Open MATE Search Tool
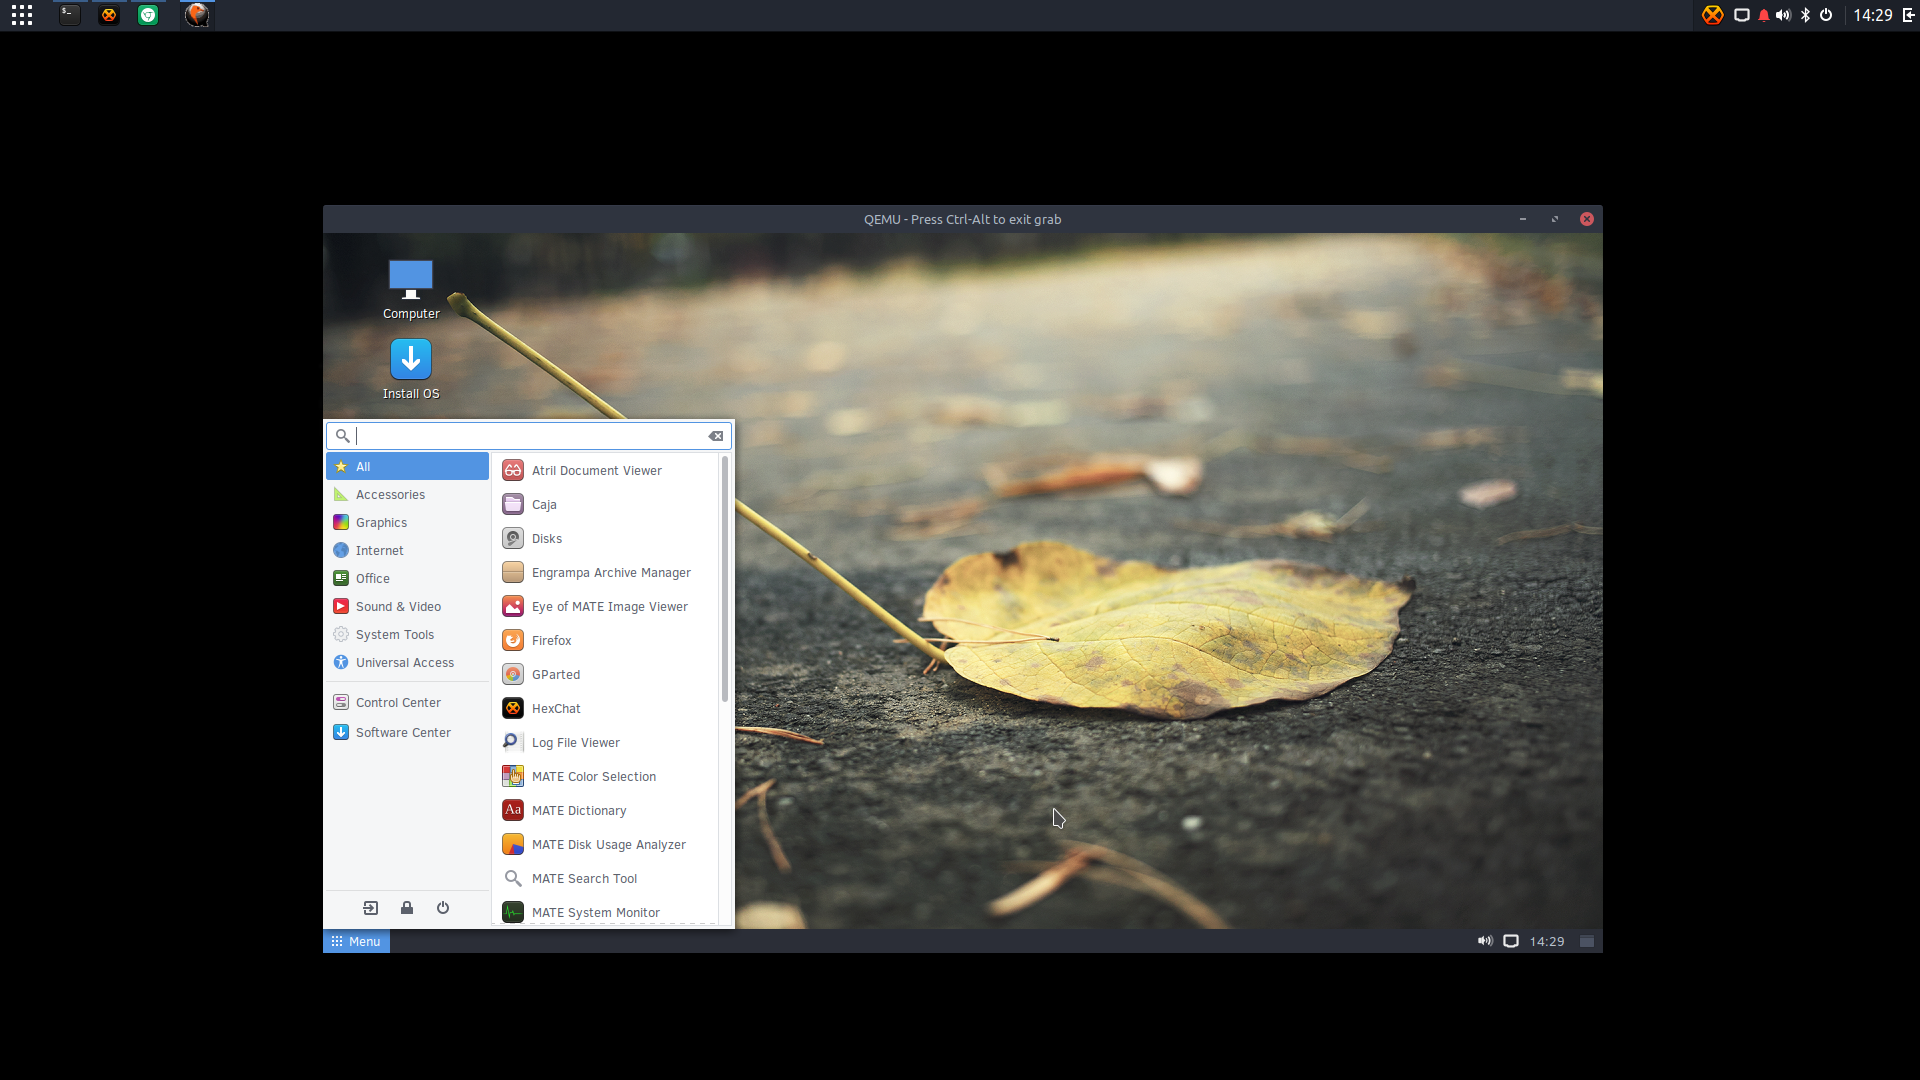1920x1080 pixels. pos(606,879)
